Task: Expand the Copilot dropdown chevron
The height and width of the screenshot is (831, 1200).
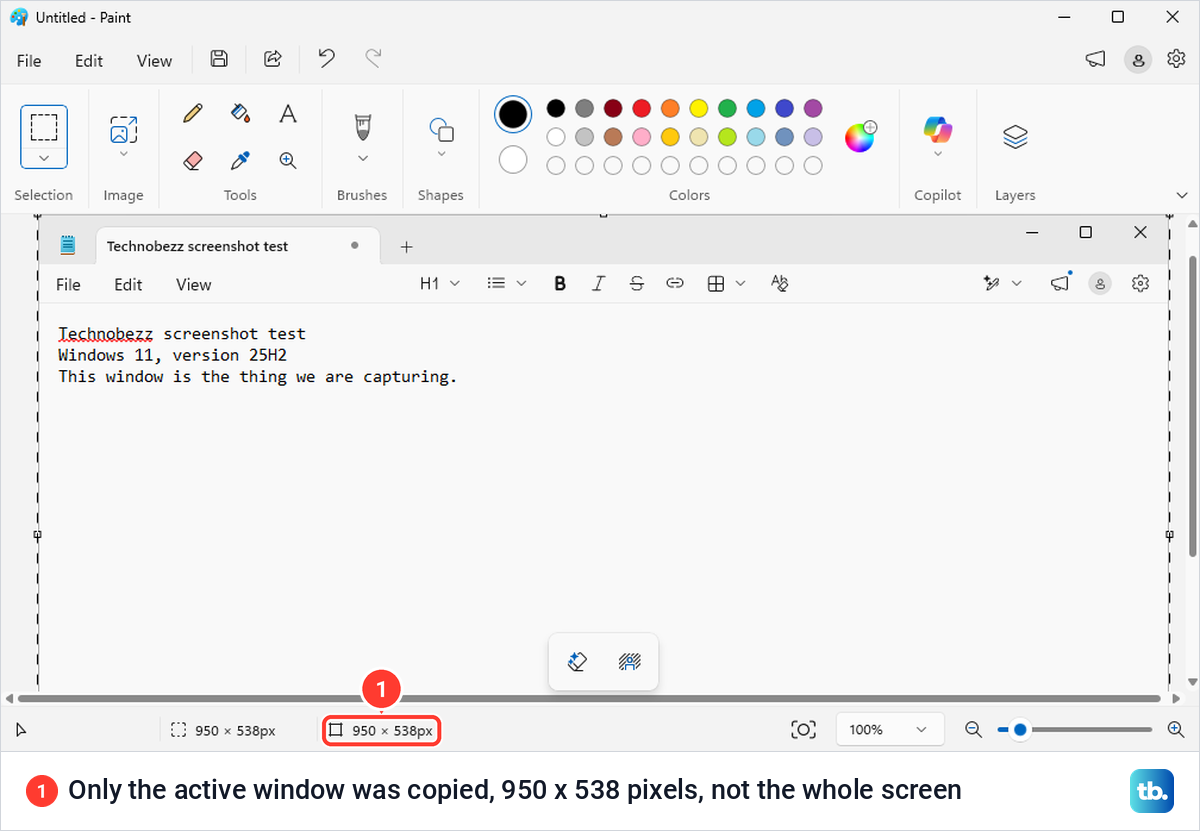Action: pyautogui.click(x=938, y=154)
